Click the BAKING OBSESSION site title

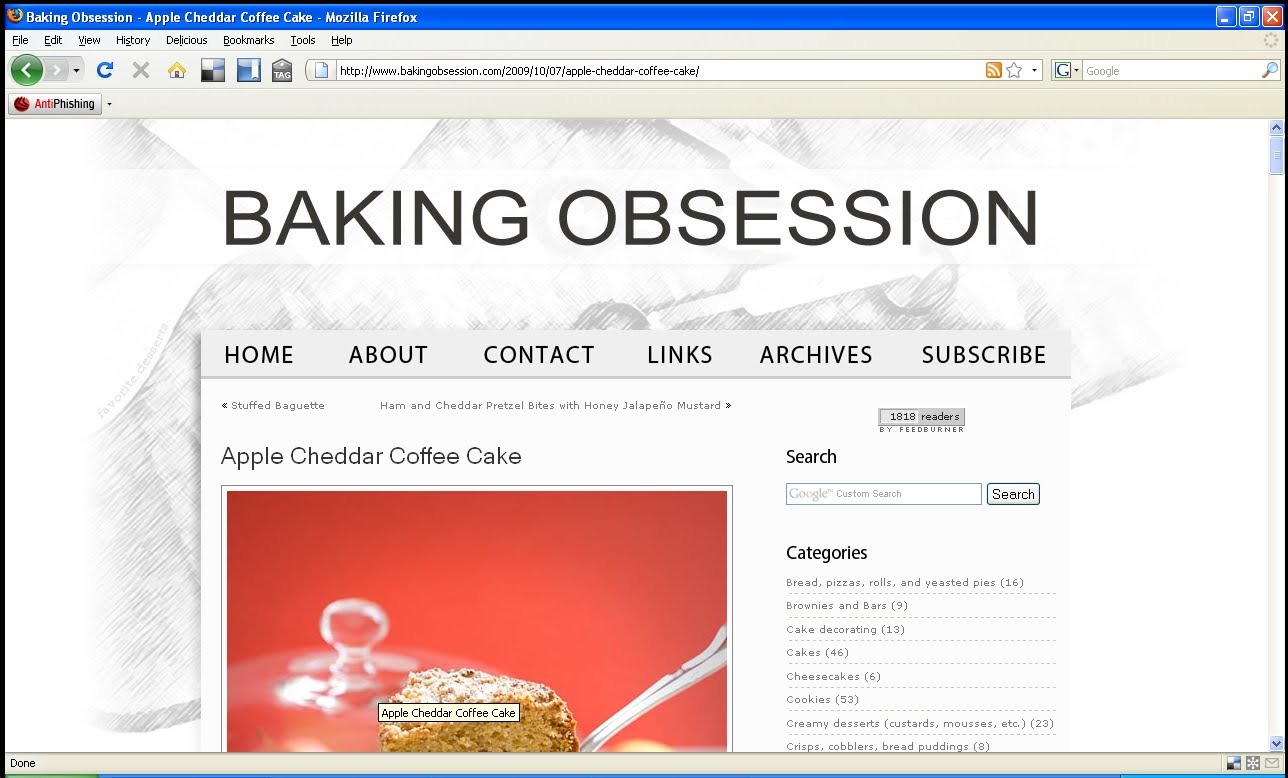[x=630, y=218]
